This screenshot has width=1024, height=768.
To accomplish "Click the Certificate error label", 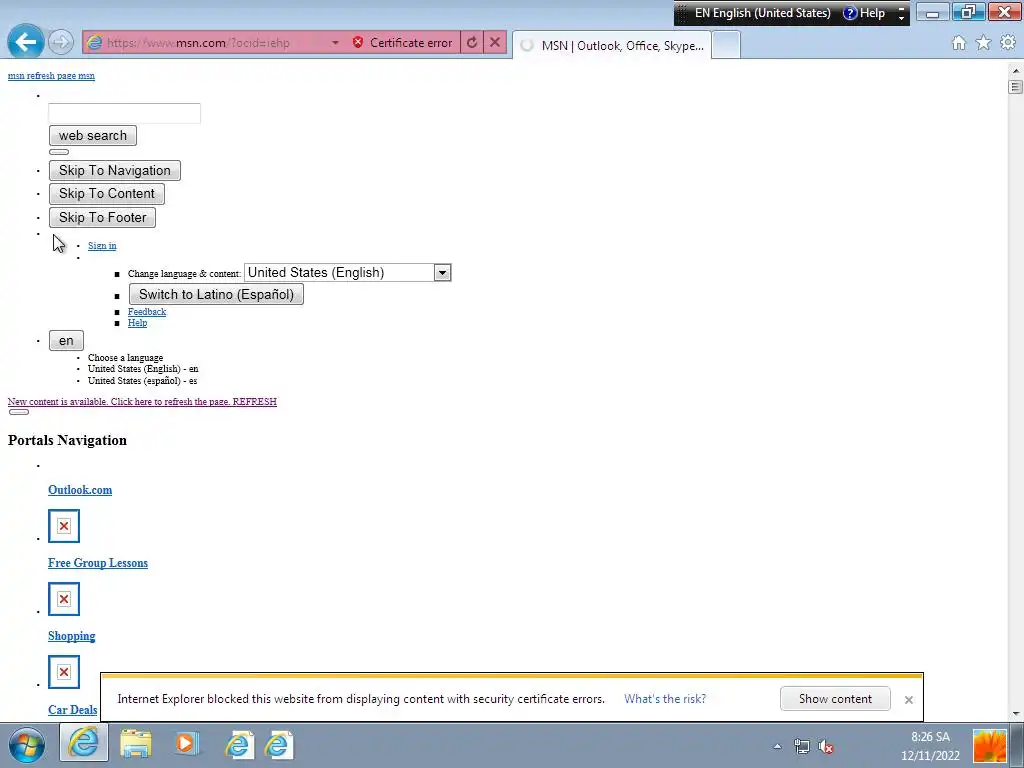I will 411,42.
